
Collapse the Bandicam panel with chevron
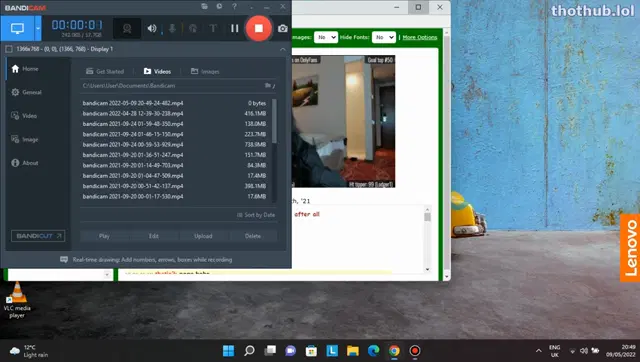coord(283,49)
